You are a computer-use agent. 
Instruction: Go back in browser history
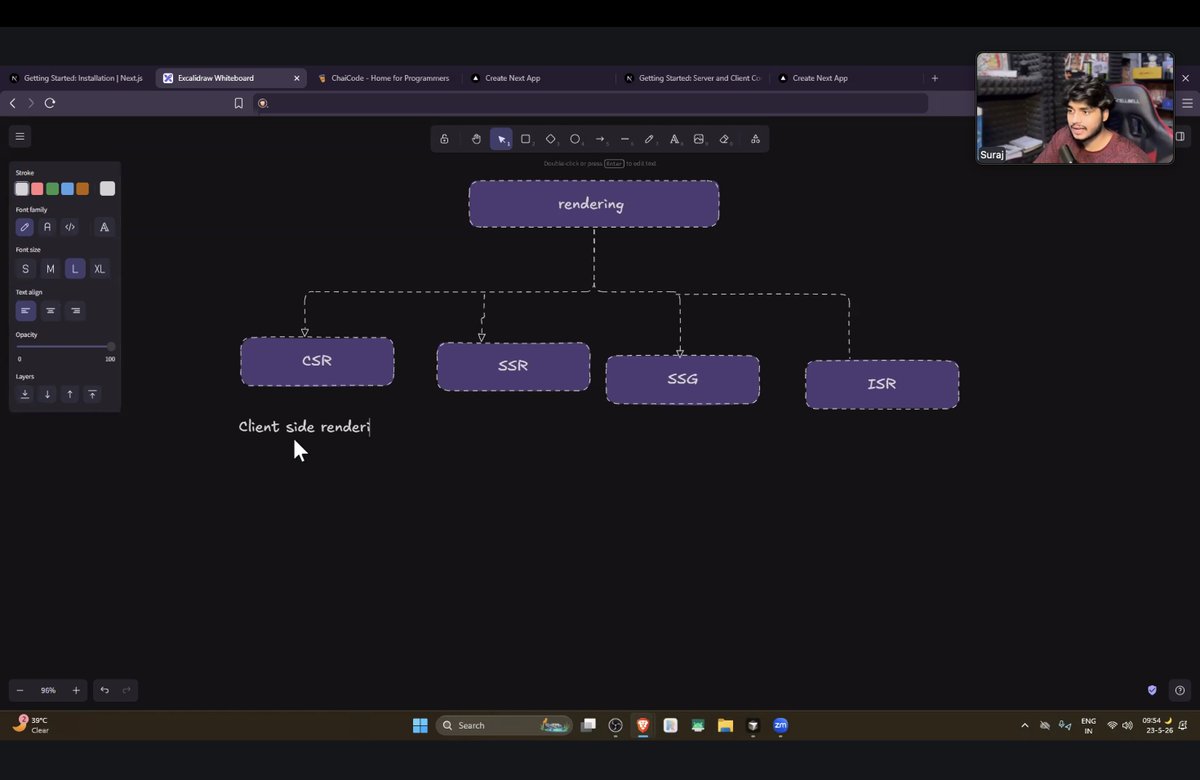pos(13,103)
